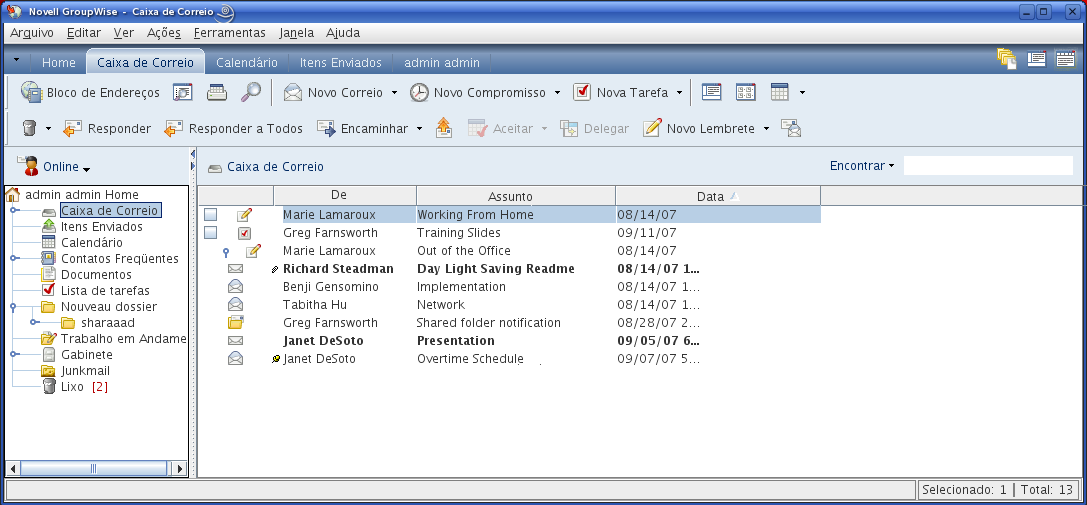Screen dimensions: 1087x505
Task: Open the Ações menu
Action: [x=164, y=33]
